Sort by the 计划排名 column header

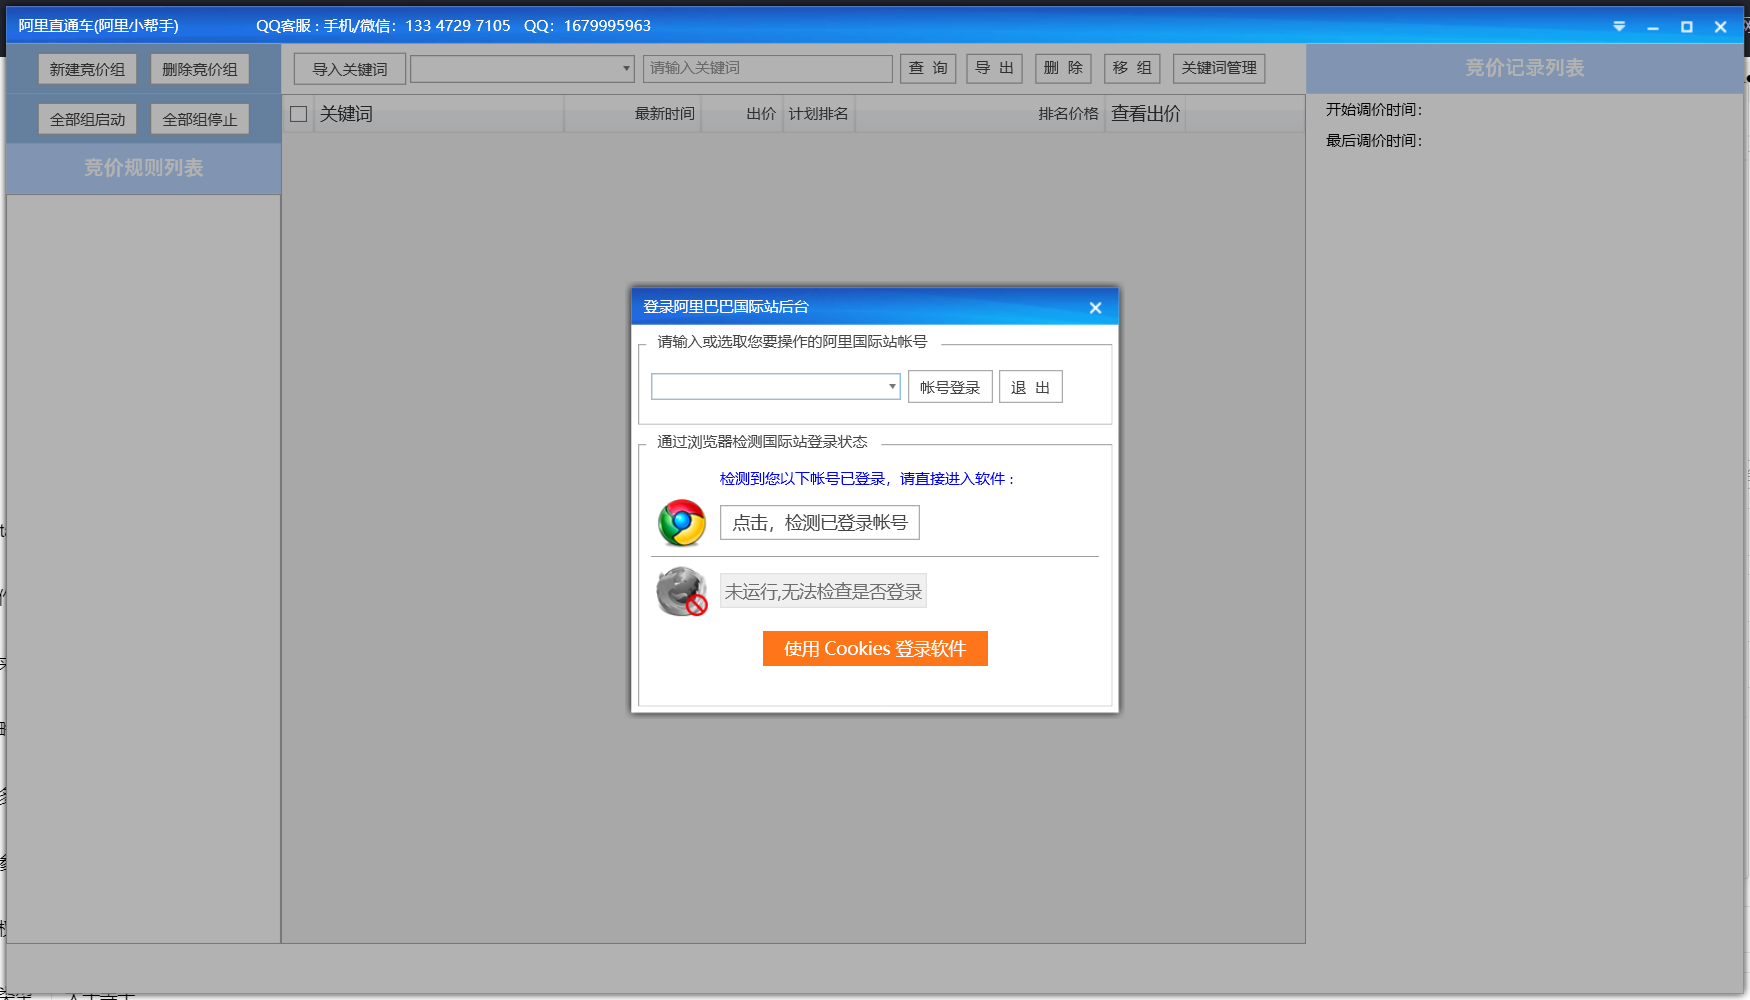[x=818, y=114]
